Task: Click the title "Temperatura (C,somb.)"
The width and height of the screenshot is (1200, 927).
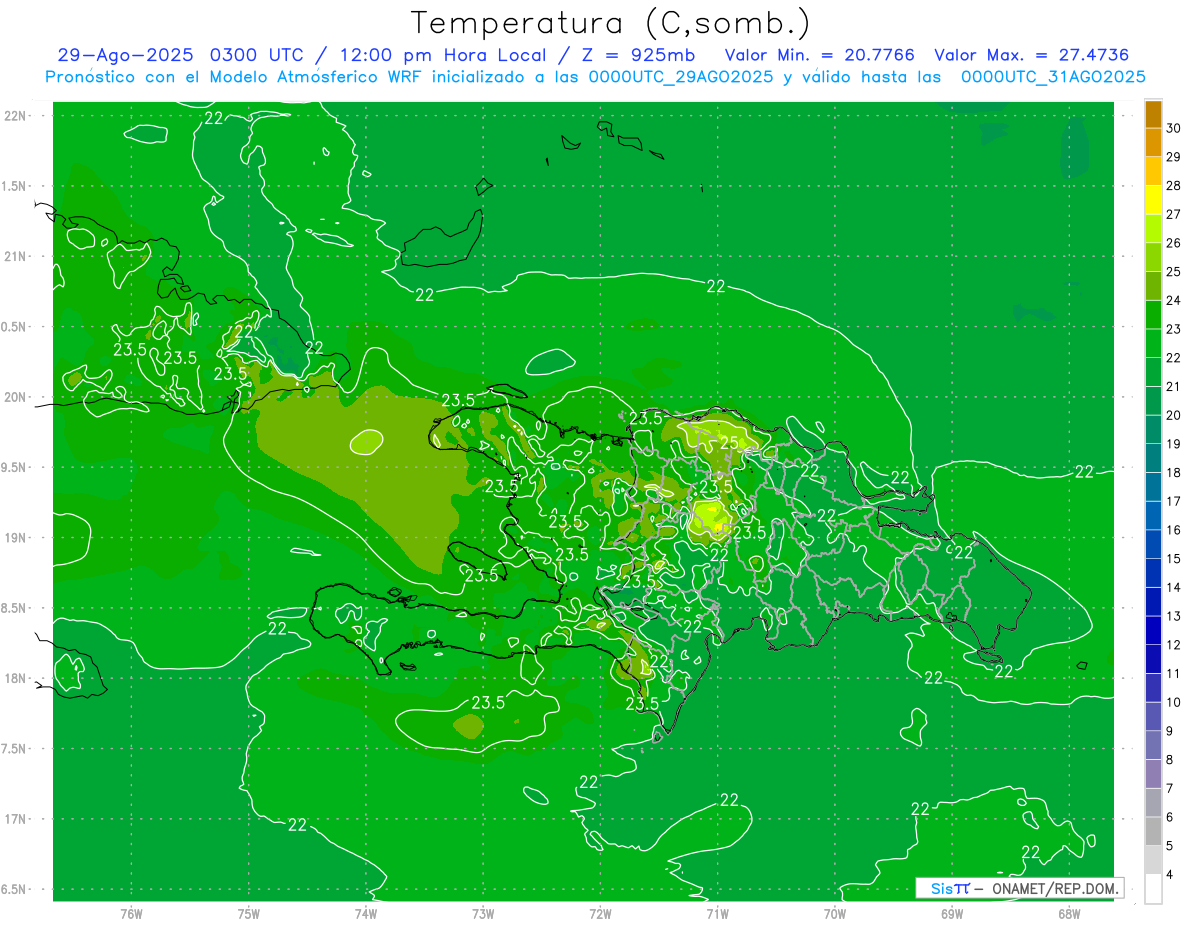Action: pos(611,23)
